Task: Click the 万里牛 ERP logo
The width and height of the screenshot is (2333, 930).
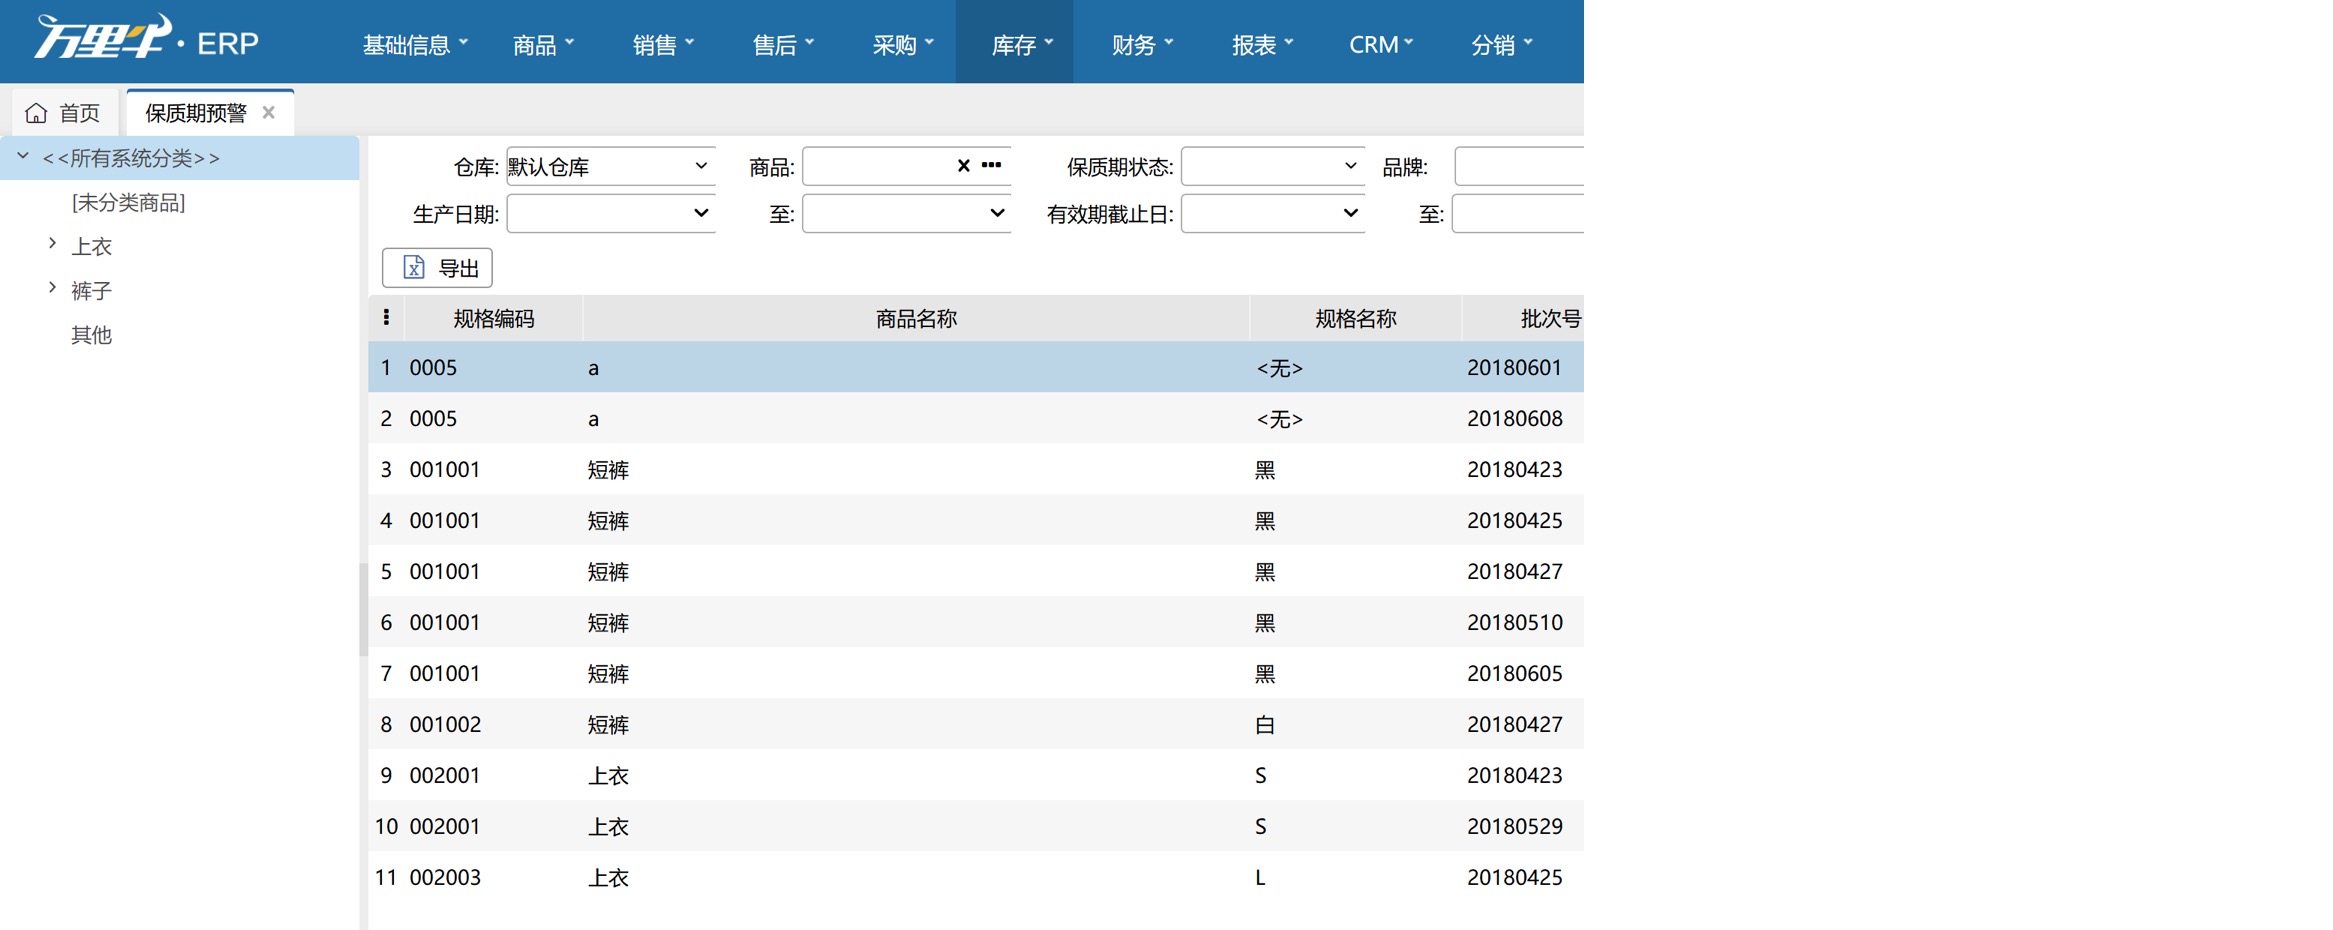Action: tap(147, 39)
